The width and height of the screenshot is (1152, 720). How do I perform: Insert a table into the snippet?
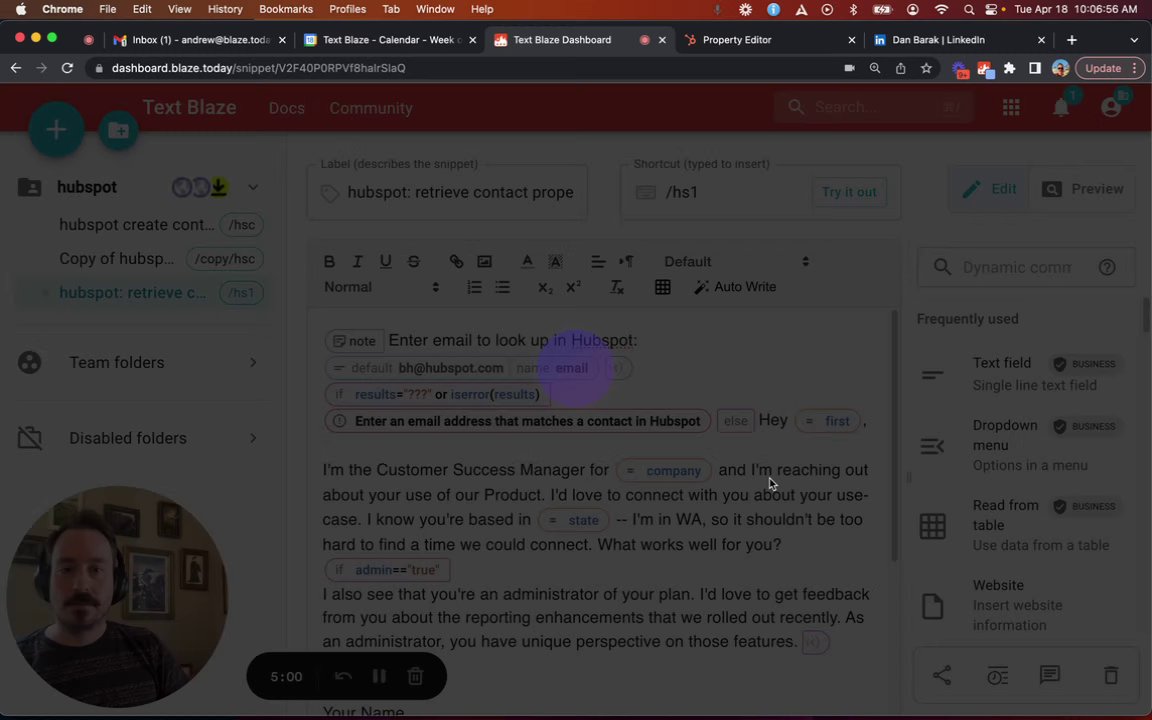coord(662,287)
